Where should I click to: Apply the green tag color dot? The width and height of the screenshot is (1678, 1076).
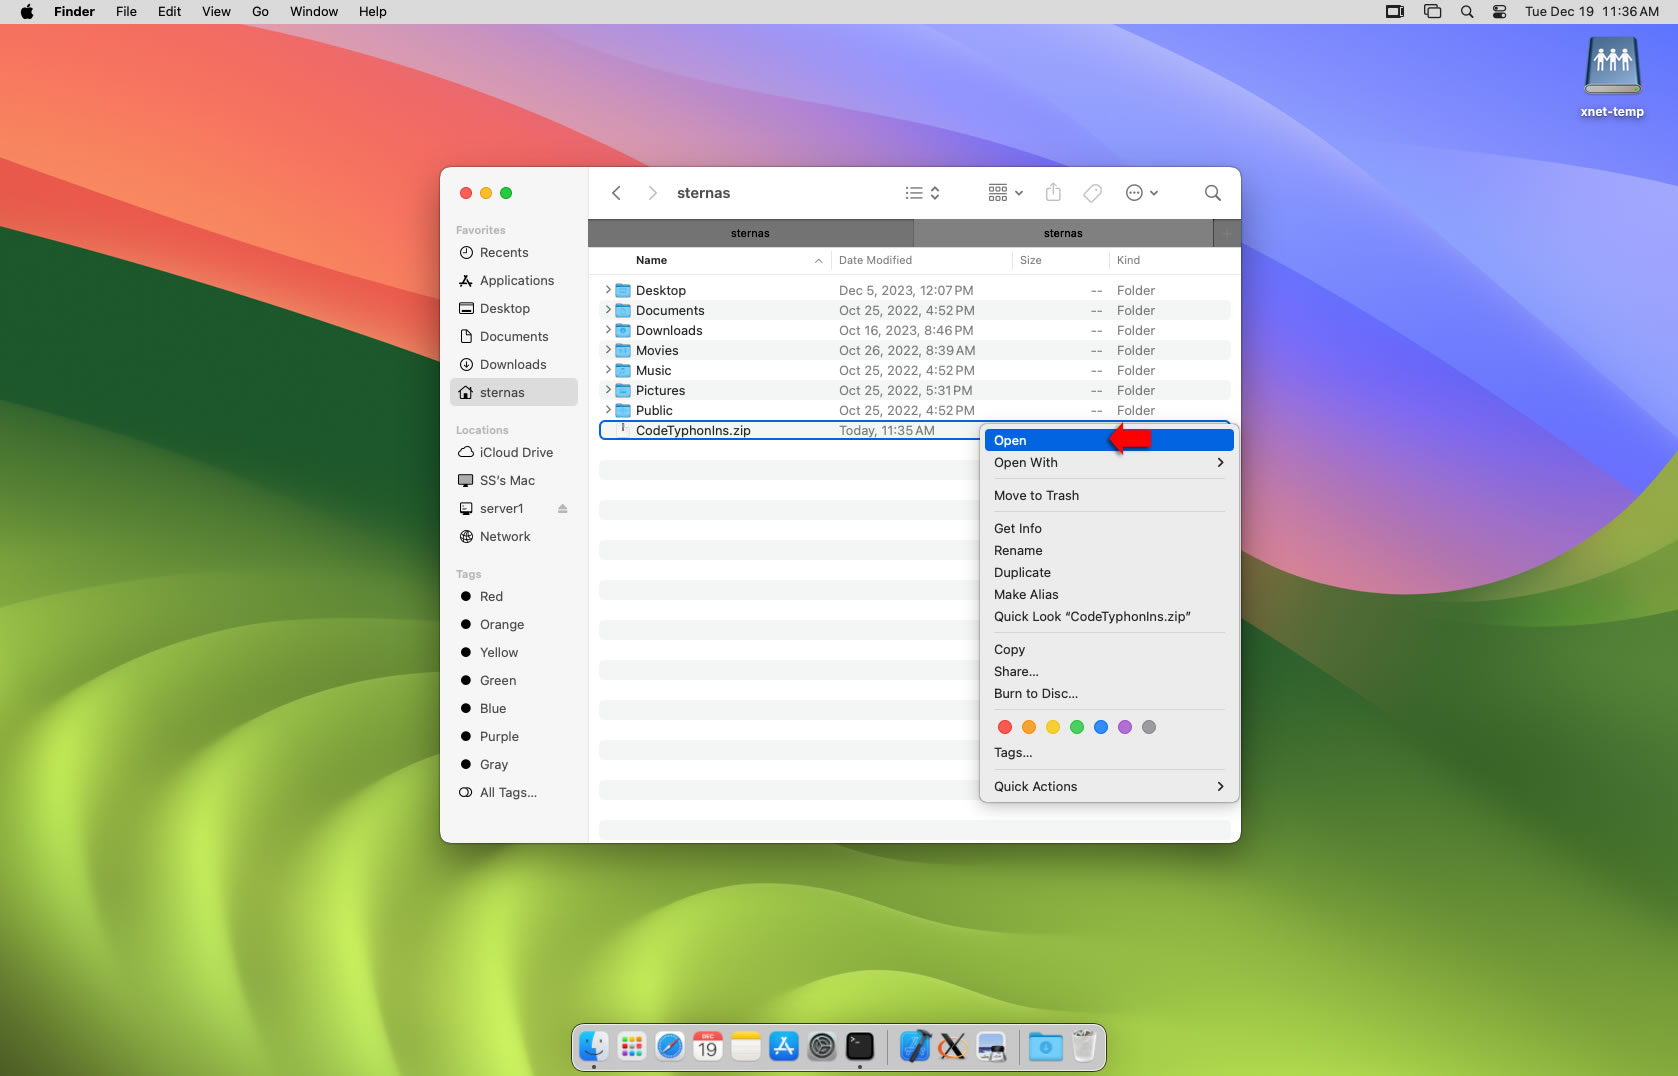click(x=1077, y=727)
